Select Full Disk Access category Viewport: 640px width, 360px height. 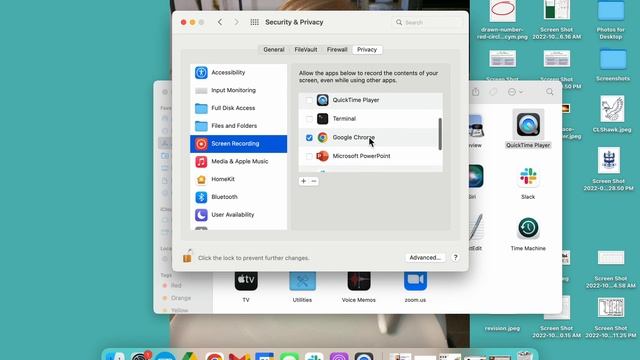click(238, 108)
